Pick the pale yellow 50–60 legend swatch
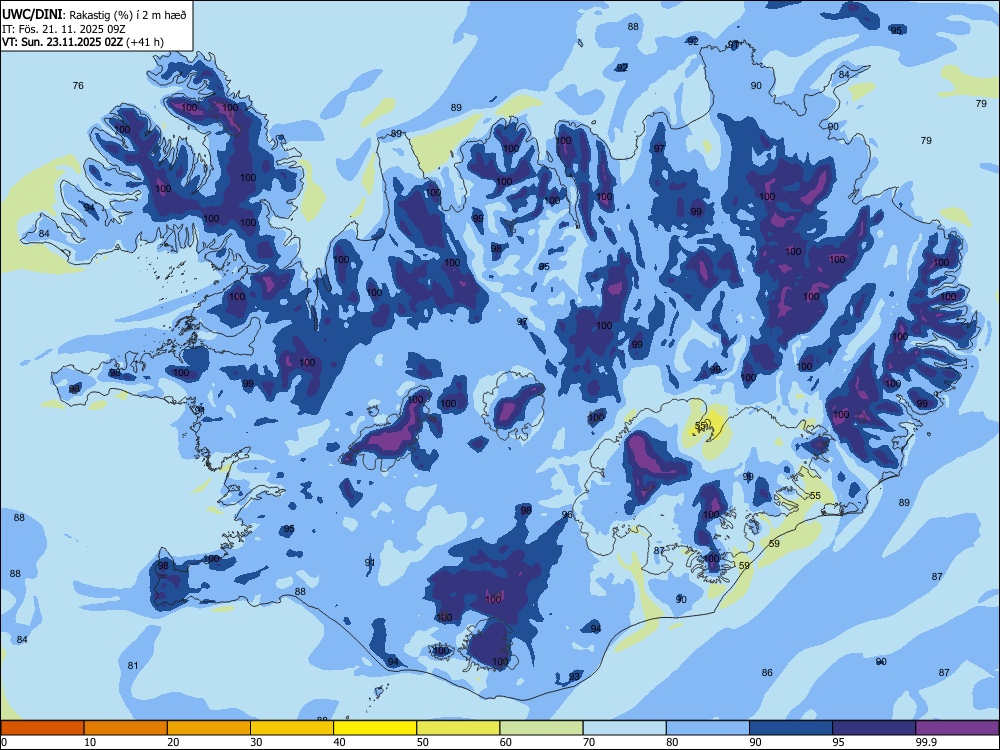Viewport: 1000px width, 750px height. pos(458,727)
